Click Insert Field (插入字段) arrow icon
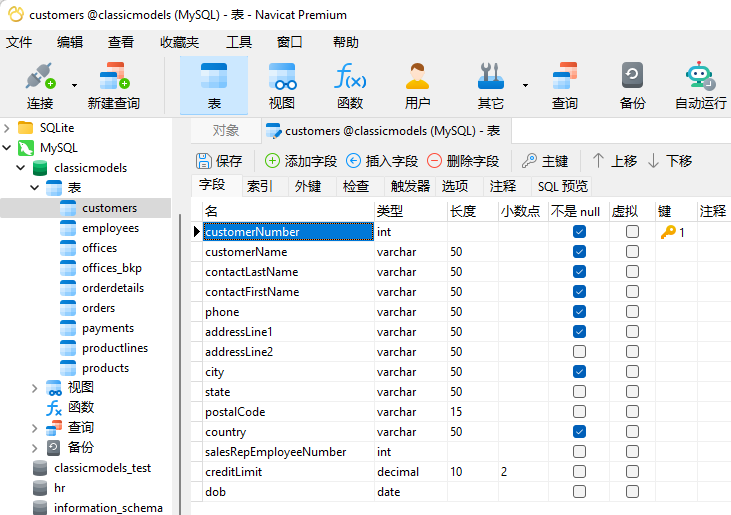This screenshot has width=731, height=515. pos(353,161)
